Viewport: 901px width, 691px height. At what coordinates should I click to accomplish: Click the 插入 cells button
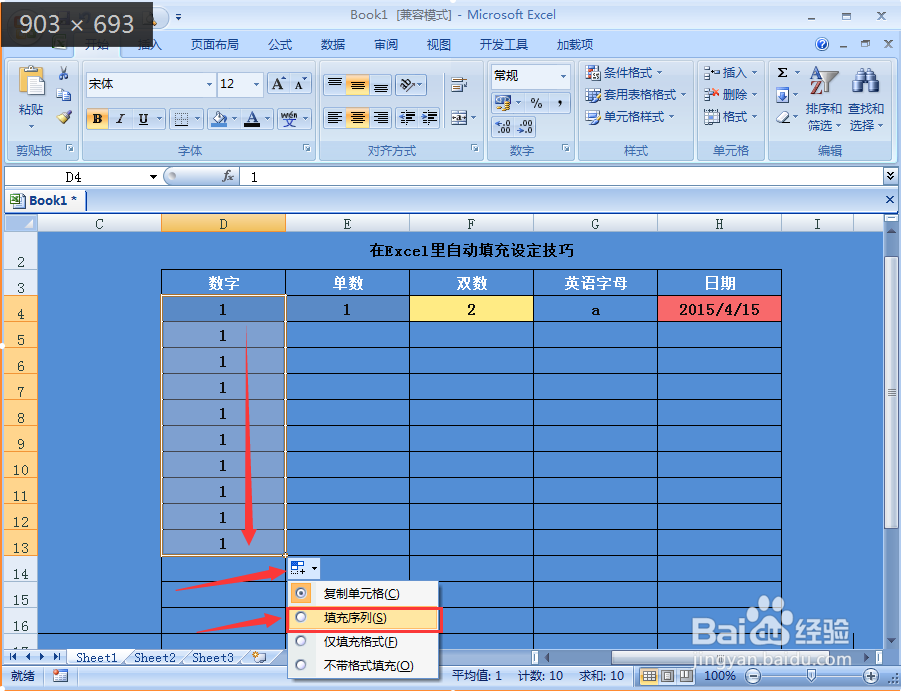(731, 73)
